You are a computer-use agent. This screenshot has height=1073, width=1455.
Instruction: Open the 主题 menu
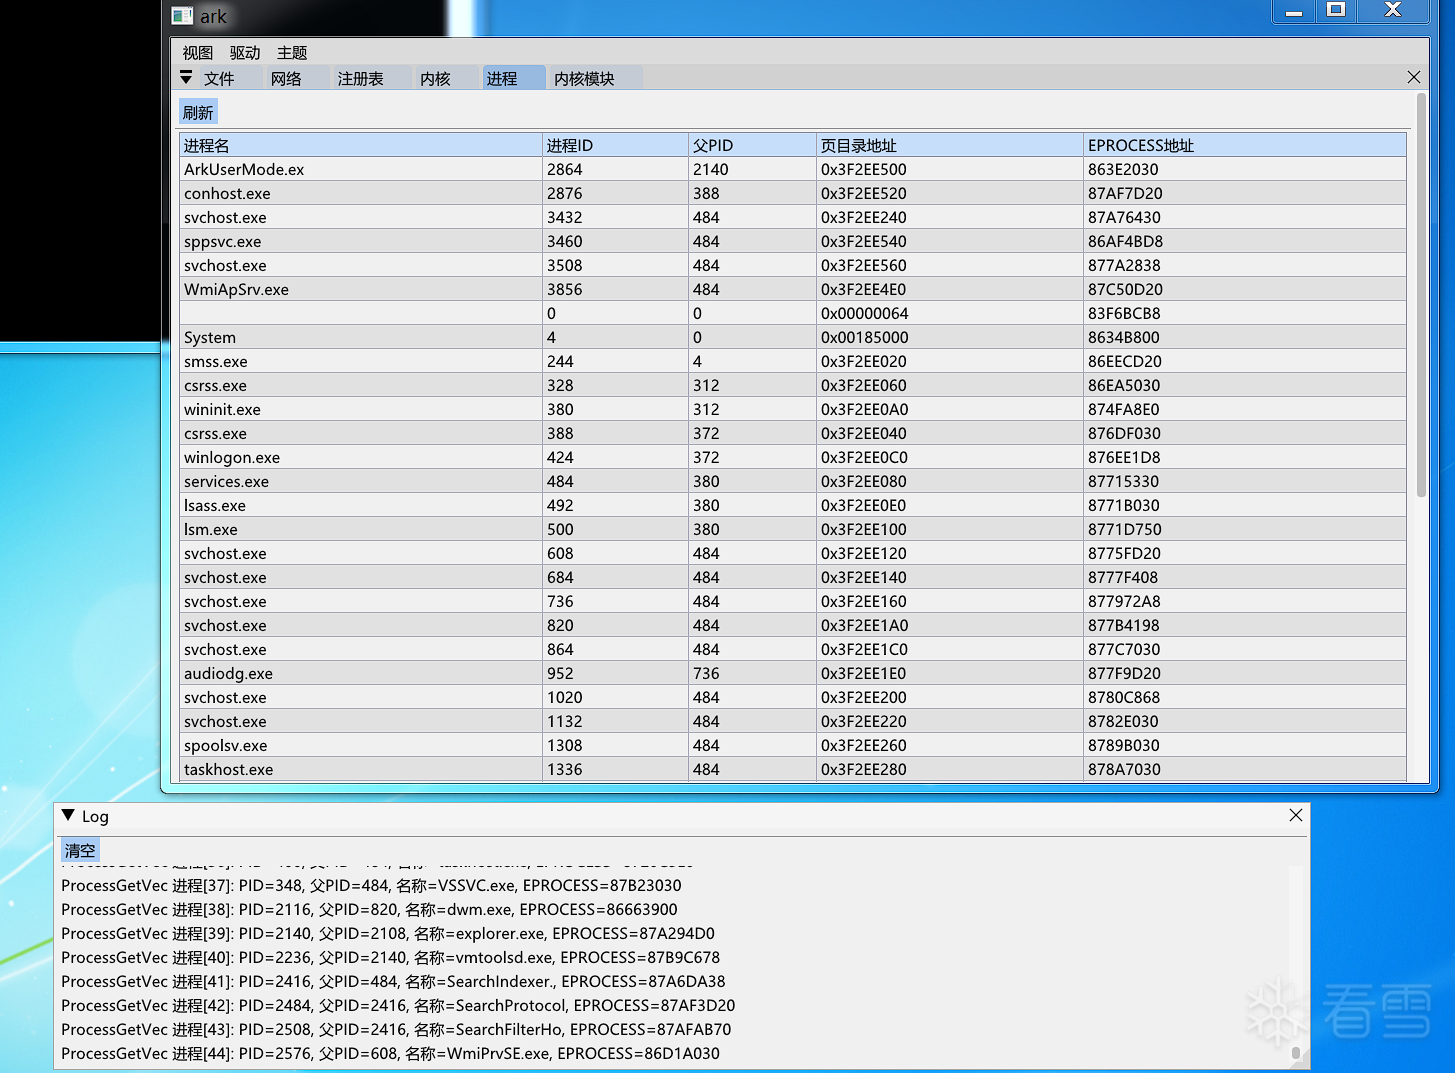(292, 53)
